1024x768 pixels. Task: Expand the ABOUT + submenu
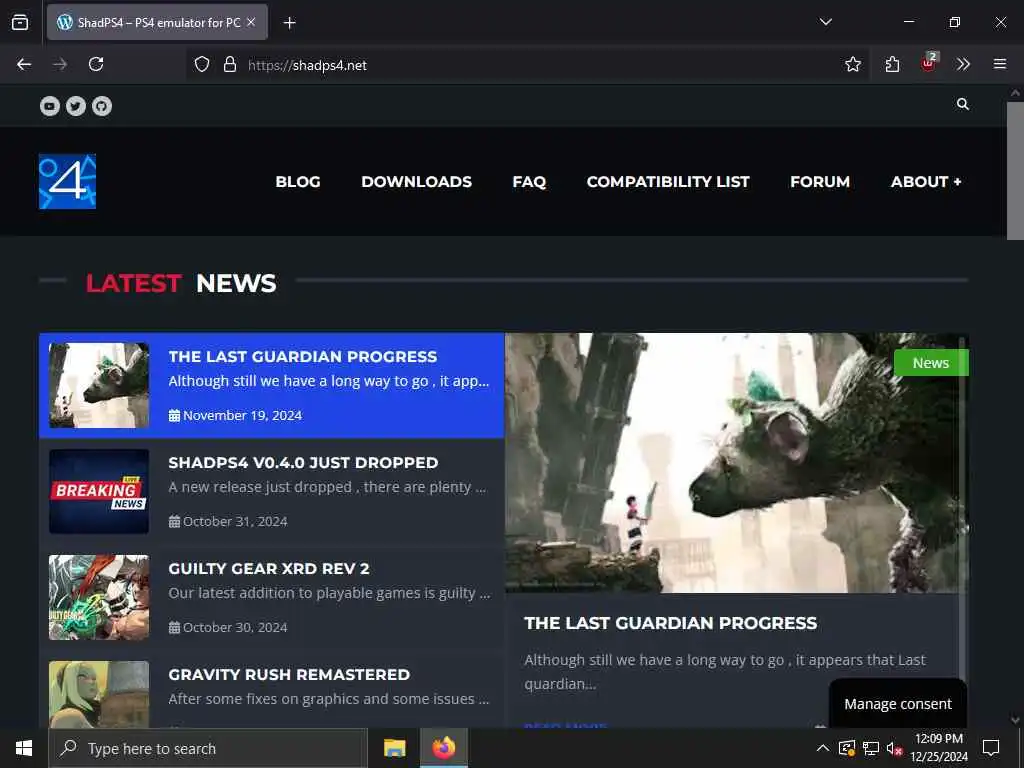pyautogui.click(x=926, y=182)
